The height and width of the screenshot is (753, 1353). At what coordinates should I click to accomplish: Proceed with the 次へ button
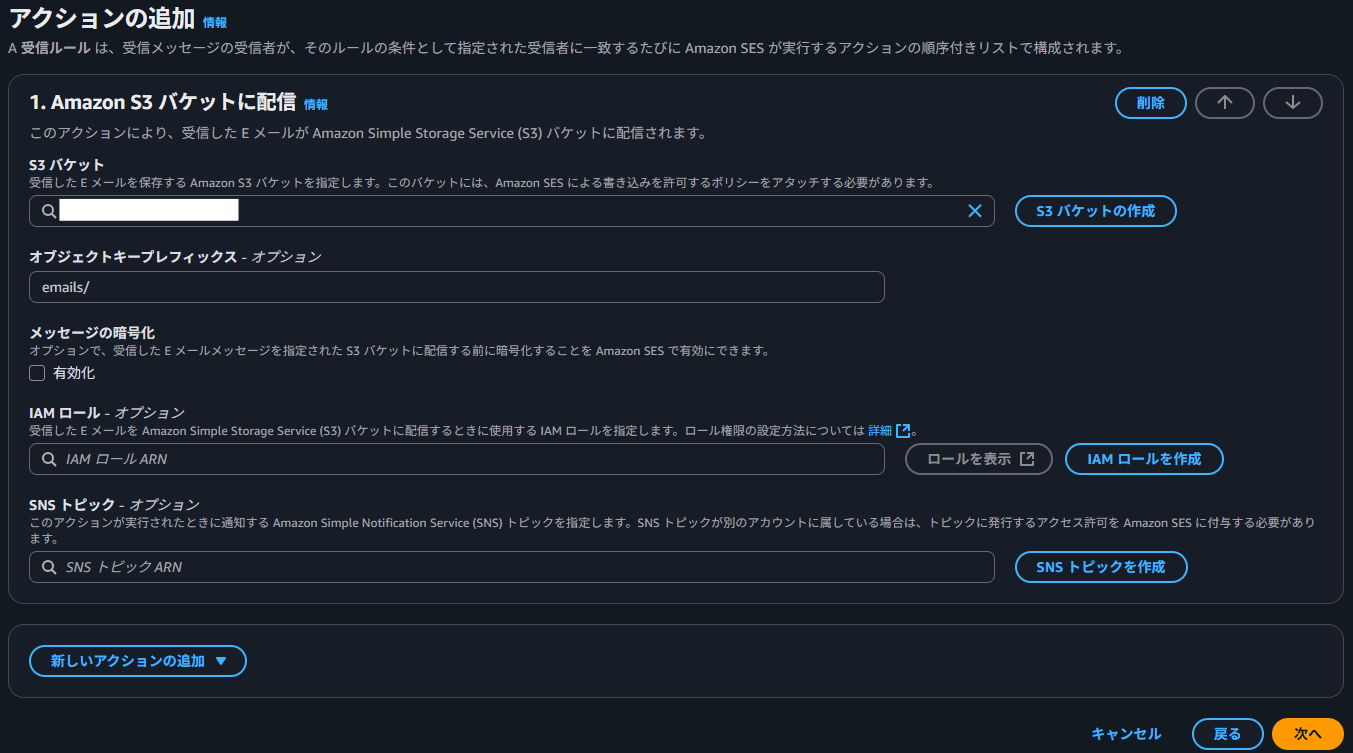[1306, 732]
